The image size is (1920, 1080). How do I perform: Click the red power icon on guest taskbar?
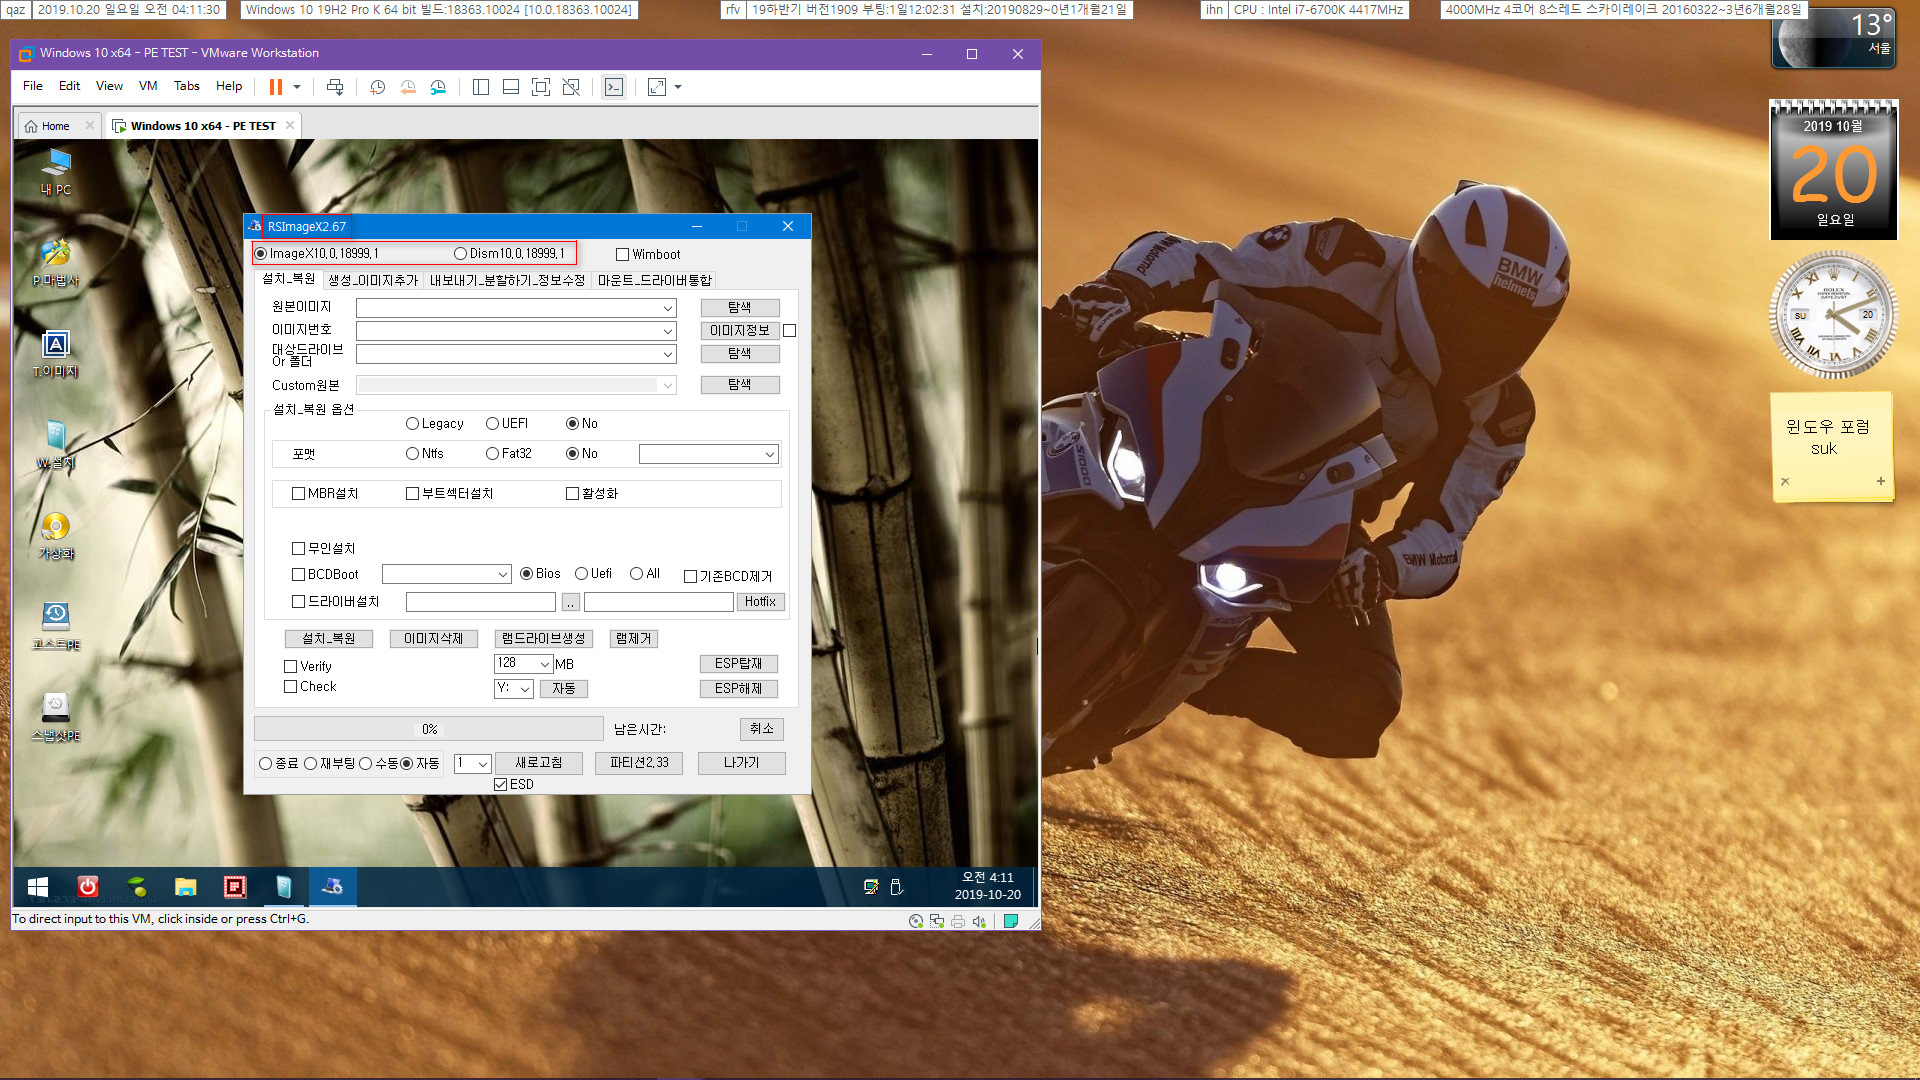click(88, 887)
